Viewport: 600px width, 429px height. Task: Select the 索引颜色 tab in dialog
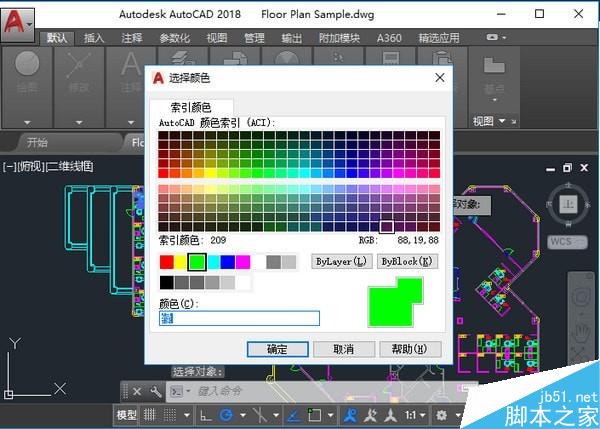191,107
